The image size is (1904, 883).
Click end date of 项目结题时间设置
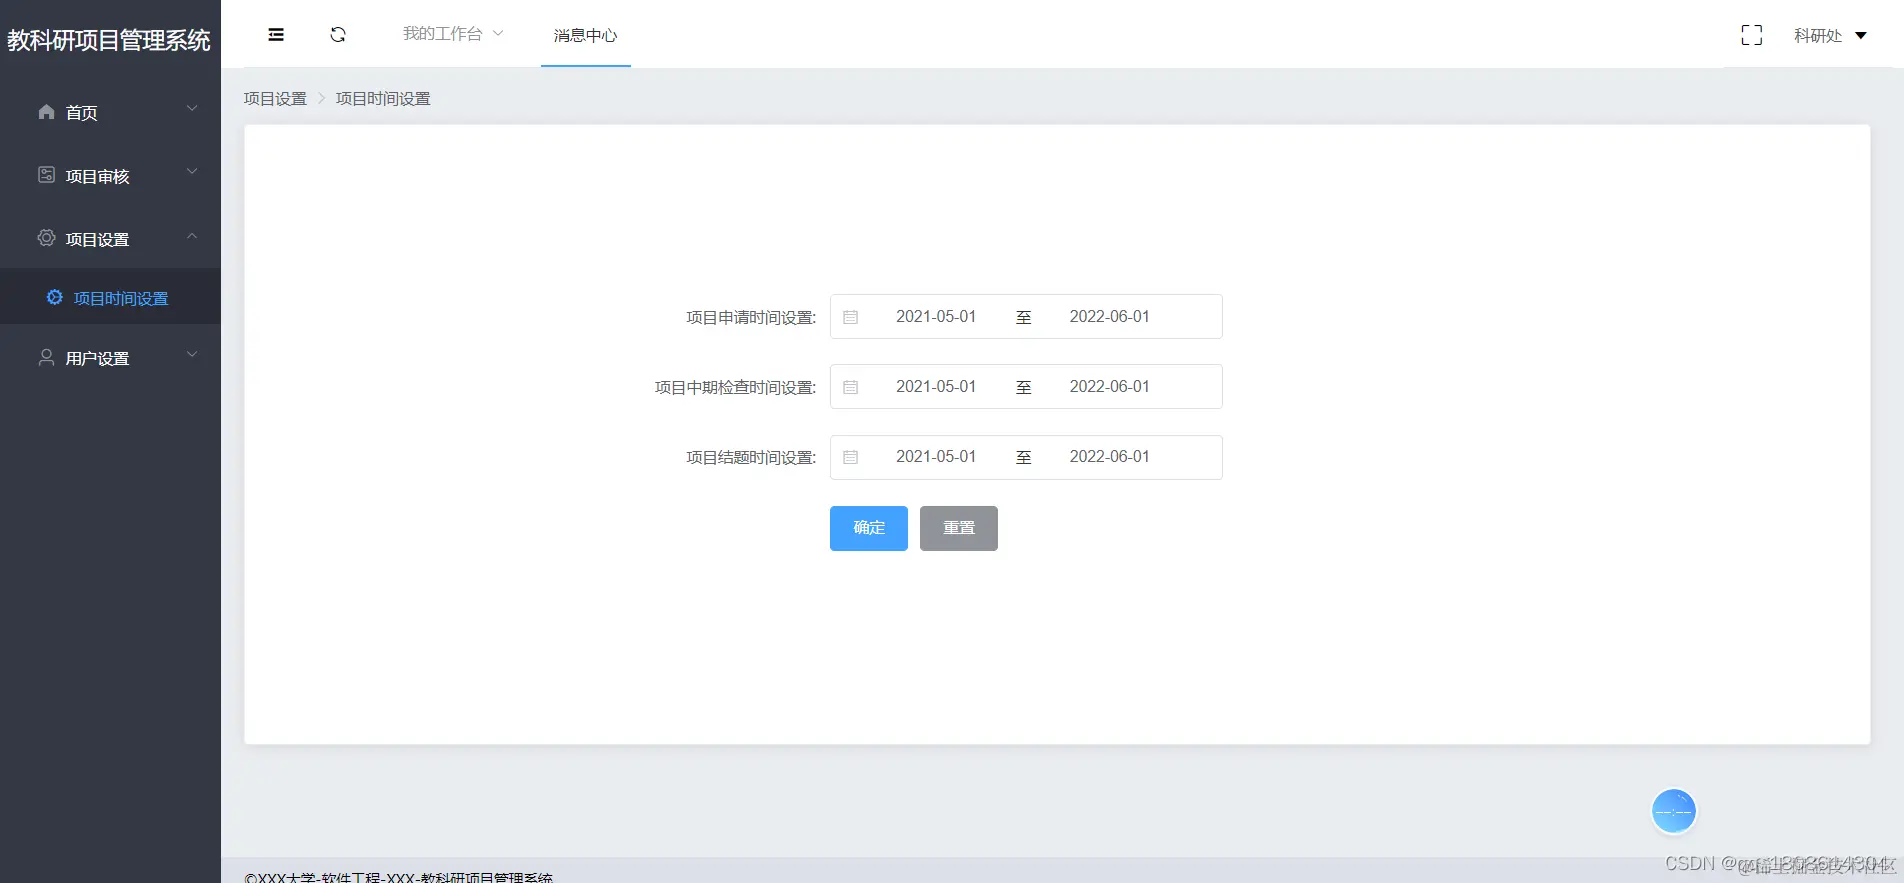pos(1110,456)
